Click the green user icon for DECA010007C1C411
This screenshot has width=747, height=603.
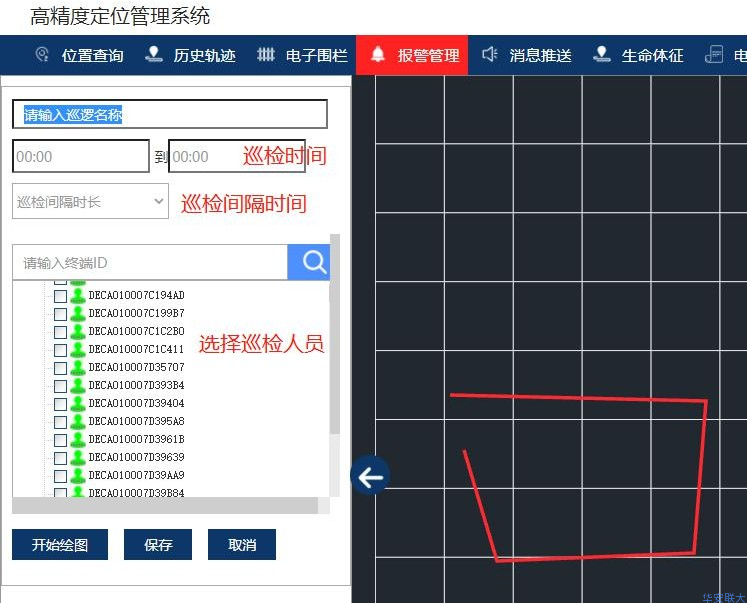[78, 350]
